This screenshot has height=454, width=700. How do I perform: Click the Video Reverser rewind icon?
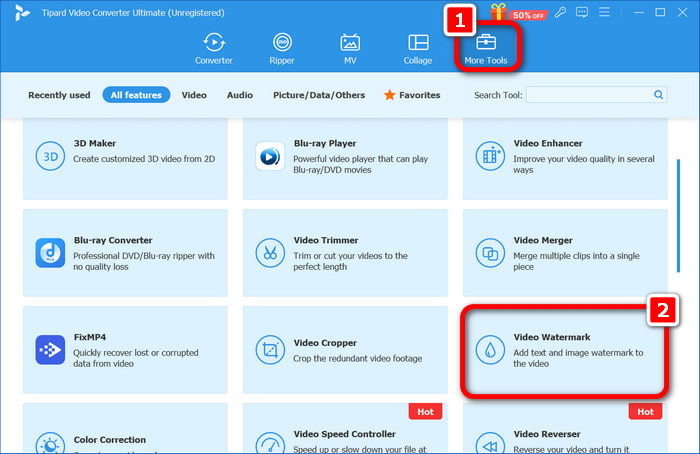pos(490,443)
